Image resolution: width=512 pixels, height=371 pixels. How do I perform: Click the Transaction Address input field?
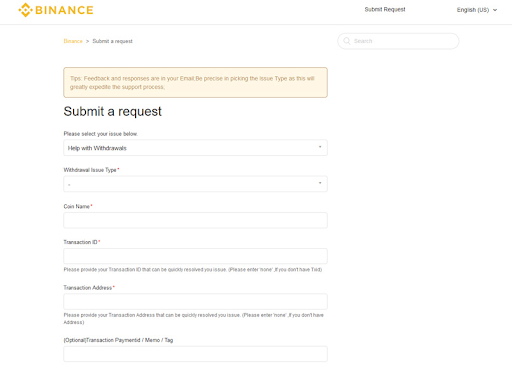point(195,301)
